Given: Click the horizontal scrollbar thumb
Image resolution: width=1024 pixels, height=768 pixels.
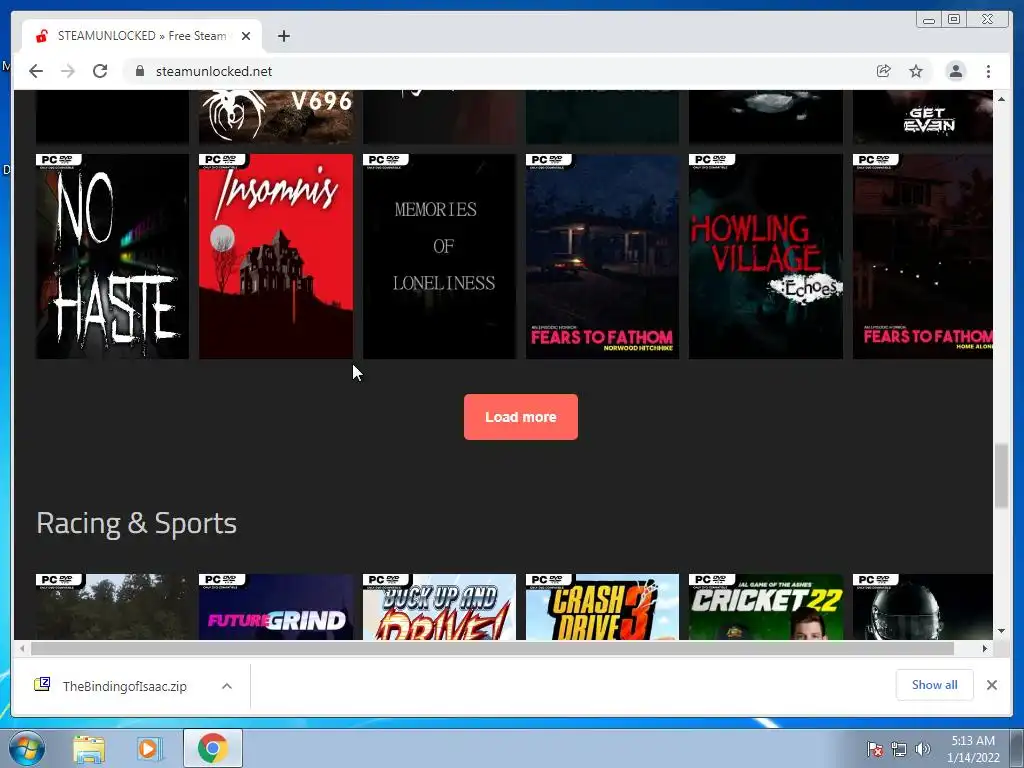Looking at the screenshot, I should pyautogui.click(x=492, y=648).
